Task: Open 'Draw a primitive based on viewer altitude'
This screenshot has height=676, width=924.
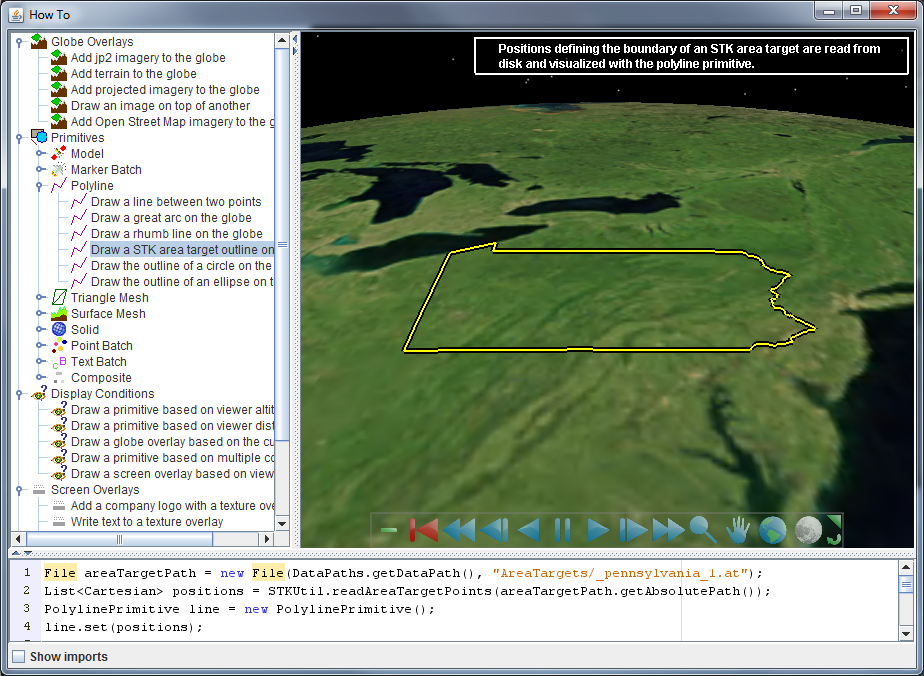Action: point(172,410)
